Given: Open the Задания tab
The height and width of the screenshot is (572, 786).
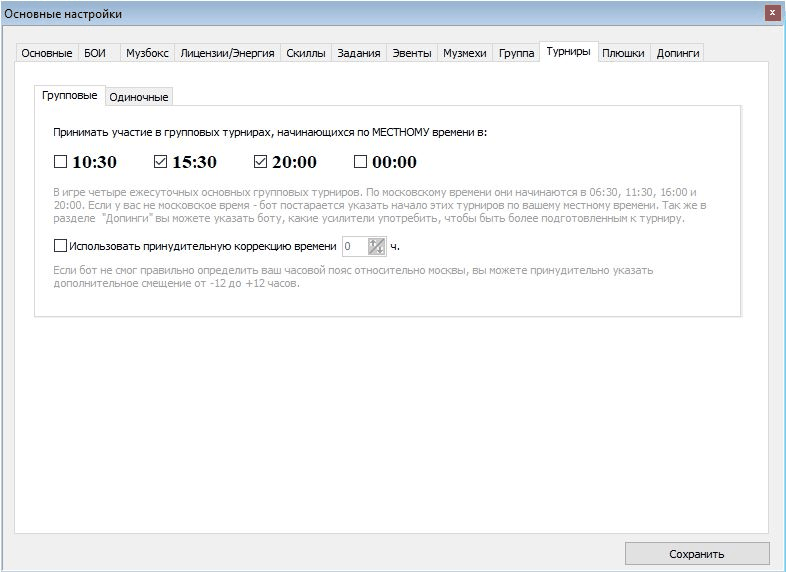Looking at the screenshot, I should 359,53.
